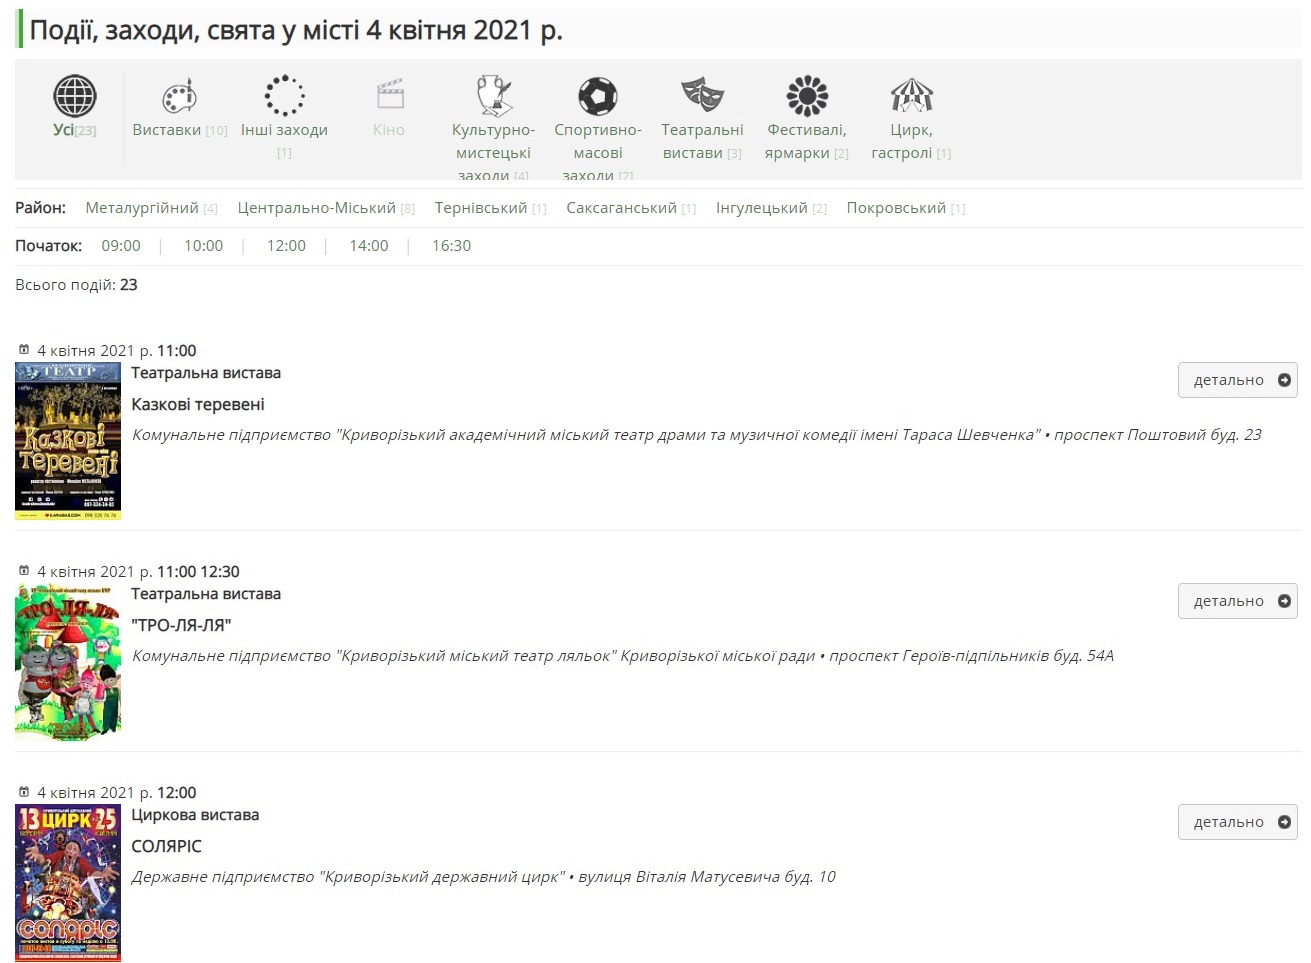Click the drama theater venue address text

pos(697,435)
